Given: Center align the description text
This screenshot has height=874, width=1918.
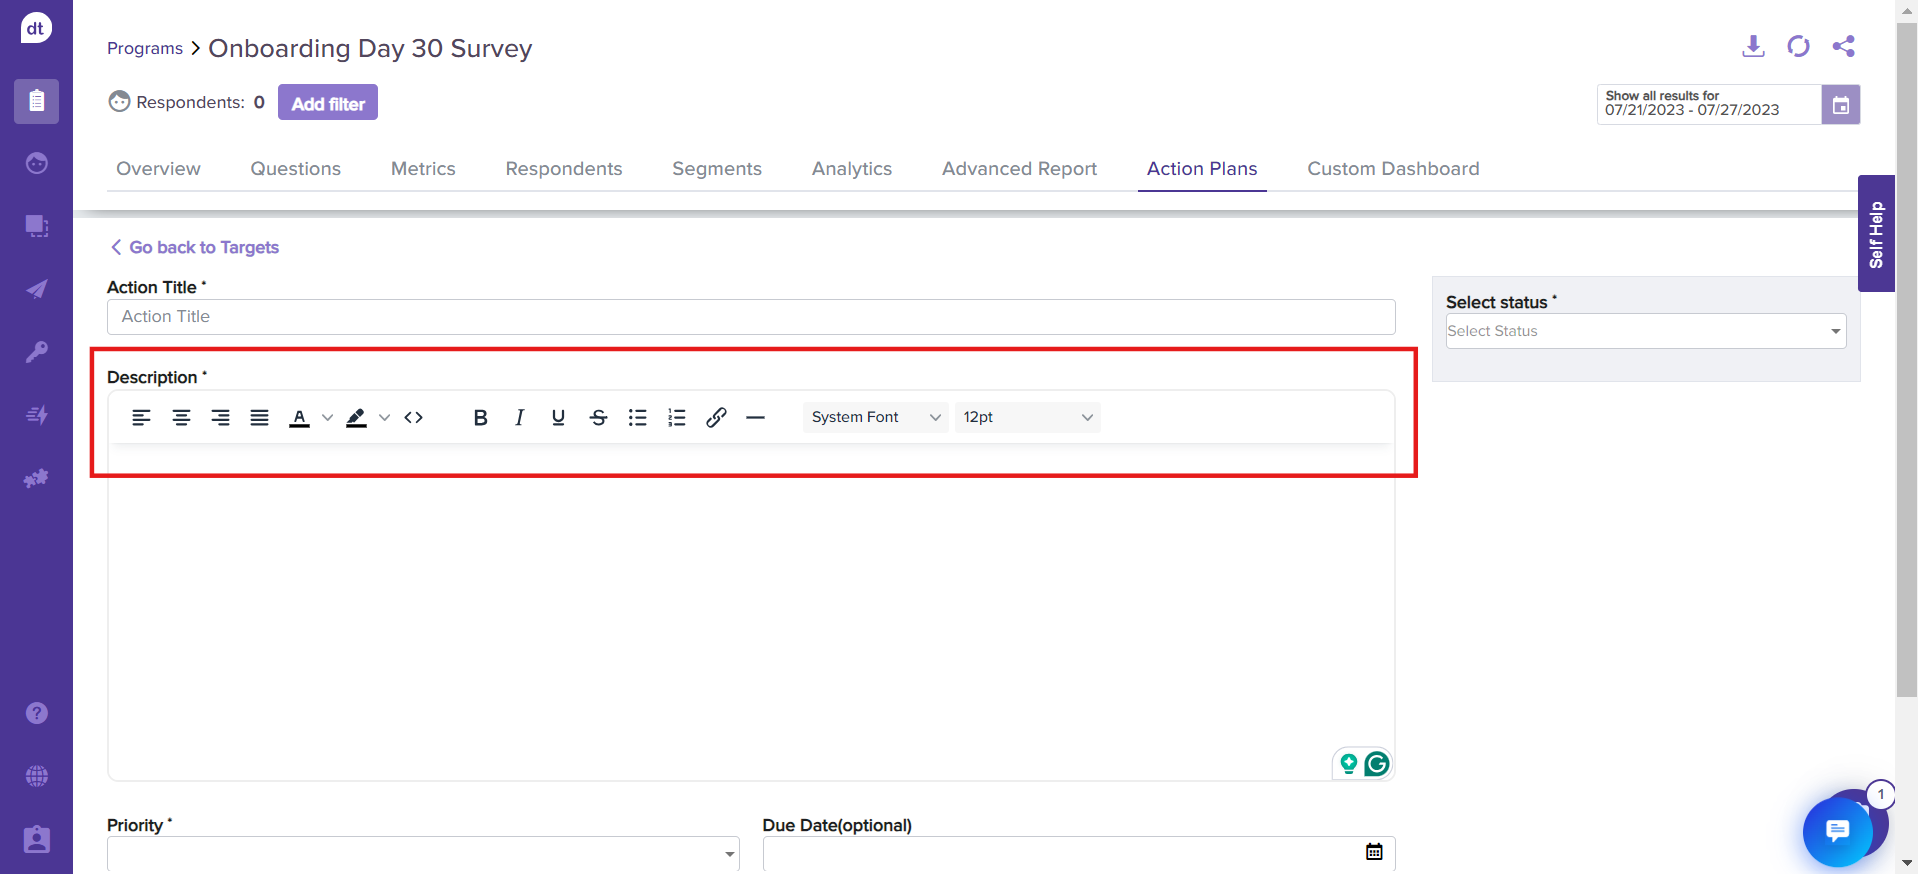Looking at the screenshot, I should click(x=181, y=418).
